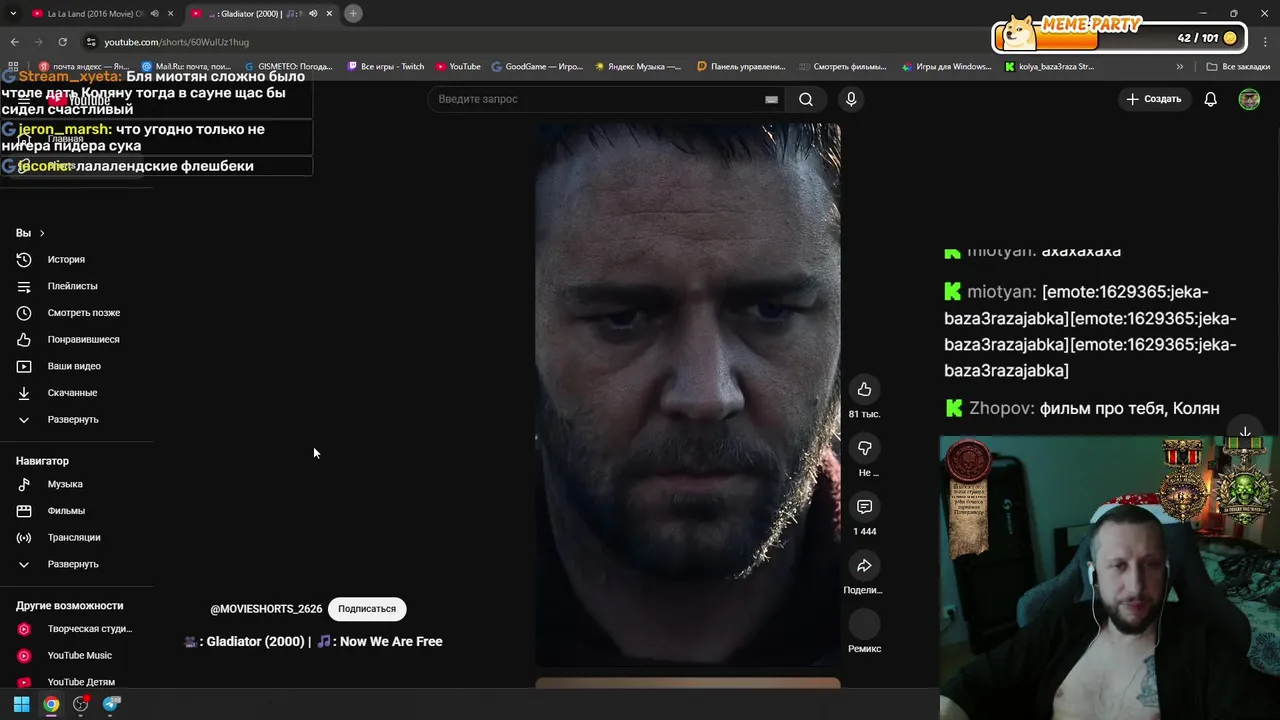Screen dimensions: 1280x720
Task: Start voice search with the microphone icon
Action: coord(851,99)
